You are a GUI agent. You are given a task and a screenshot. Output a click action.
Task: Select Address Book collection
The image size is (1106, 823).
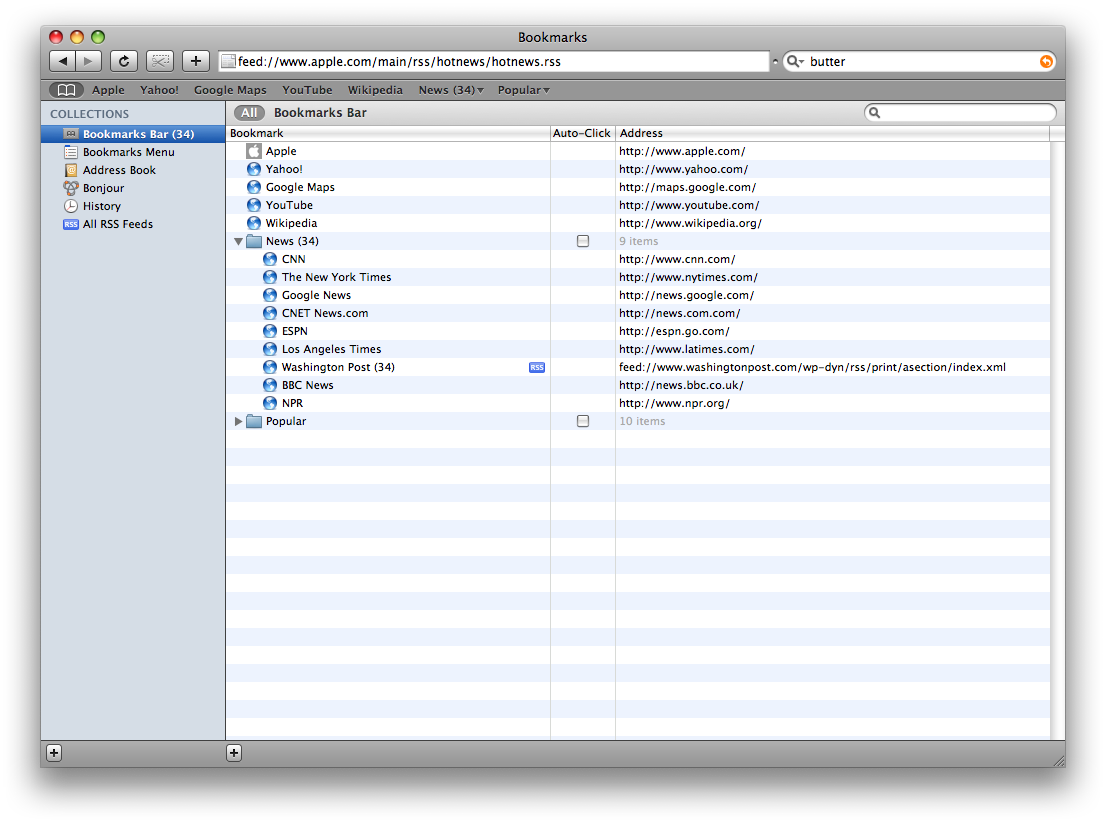click(x=133, y=170)
